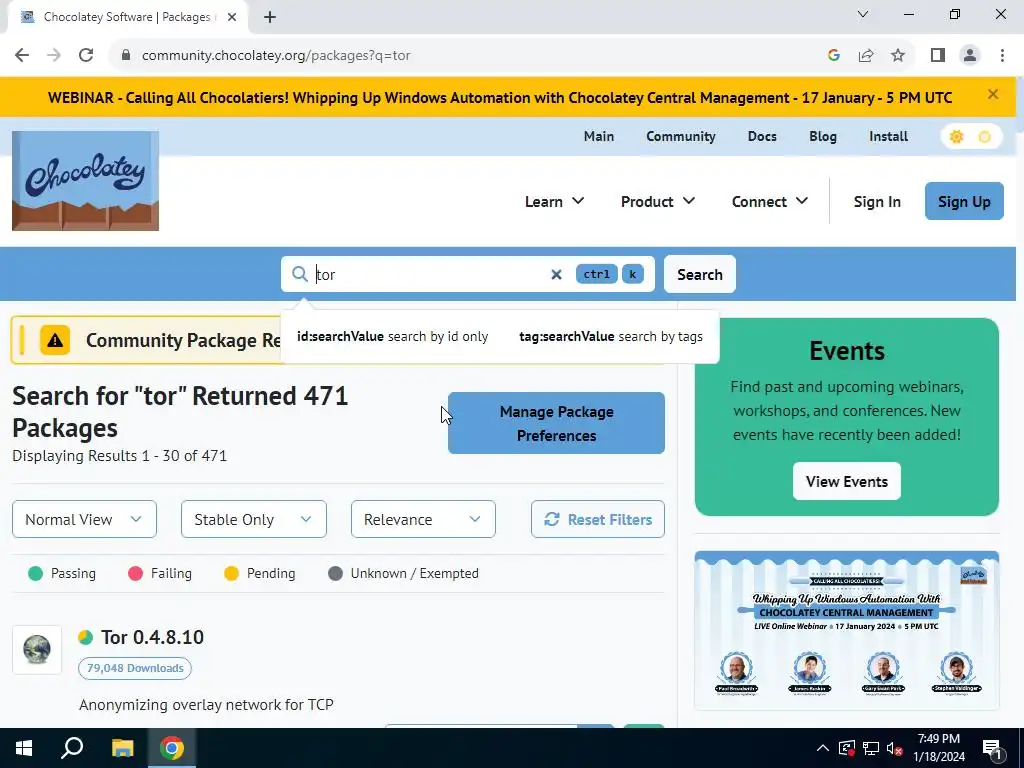Open Windows taskbar search
This screenshot has width=1024, height=768.
point(72,748)
